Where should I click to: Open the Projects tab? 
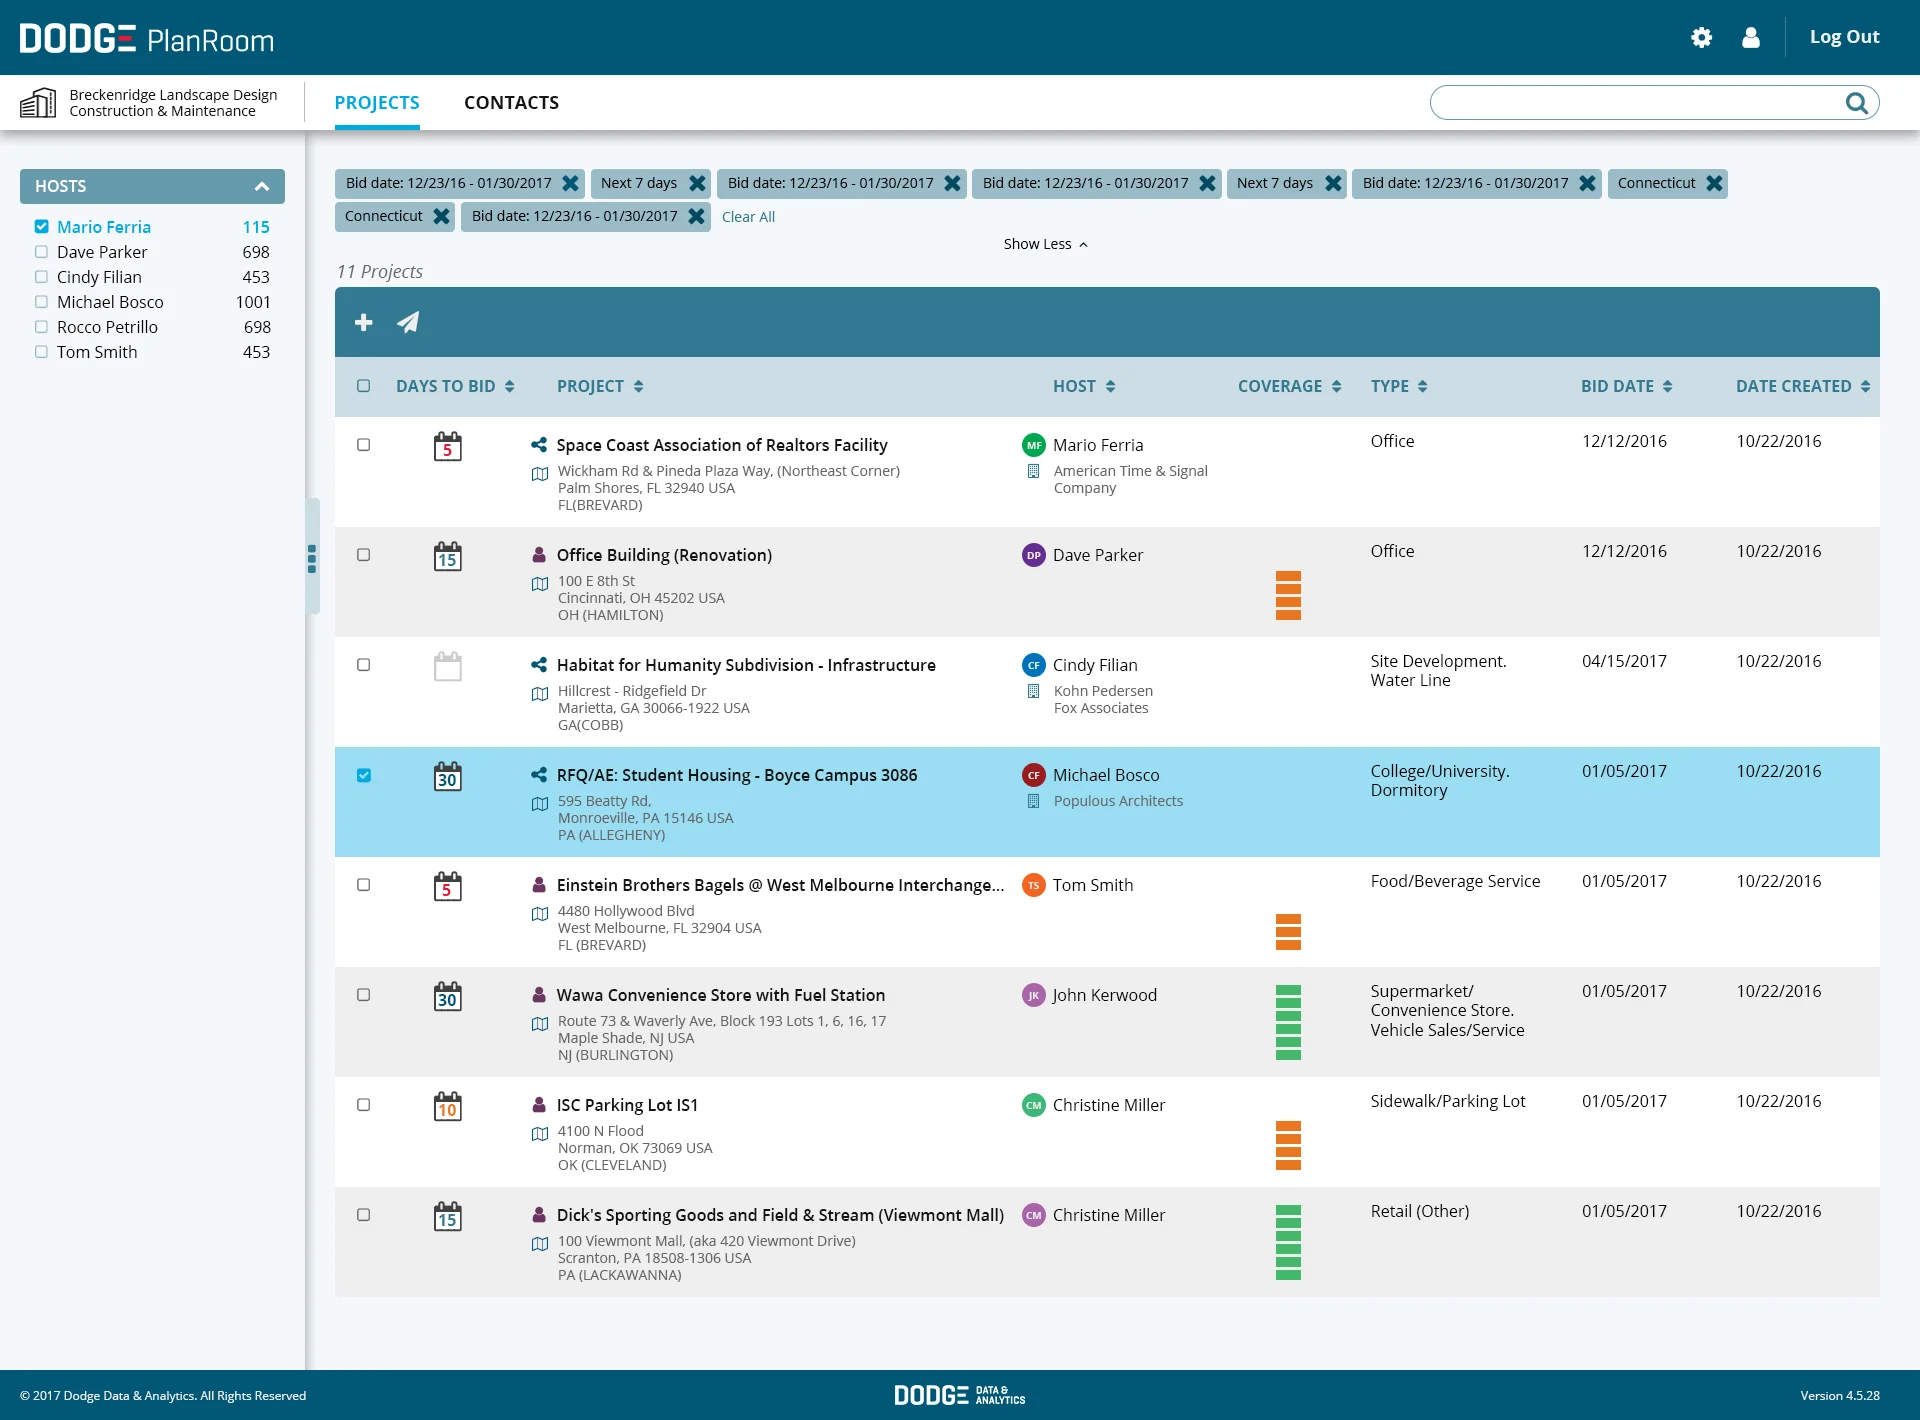point(377,103)
